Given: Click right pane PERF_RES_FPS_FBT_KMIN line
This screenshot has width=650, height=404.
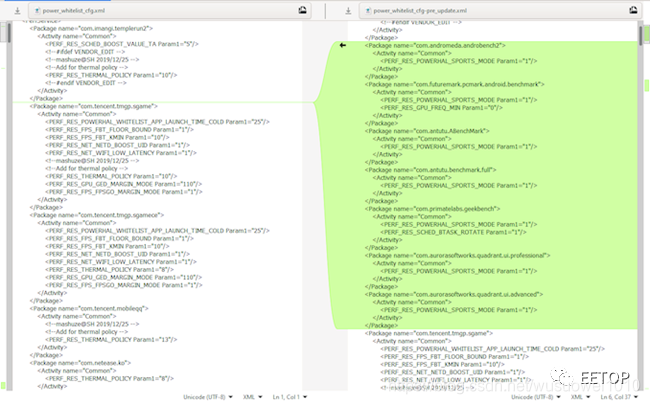Looking at the screenshot, I should point(442,364).
